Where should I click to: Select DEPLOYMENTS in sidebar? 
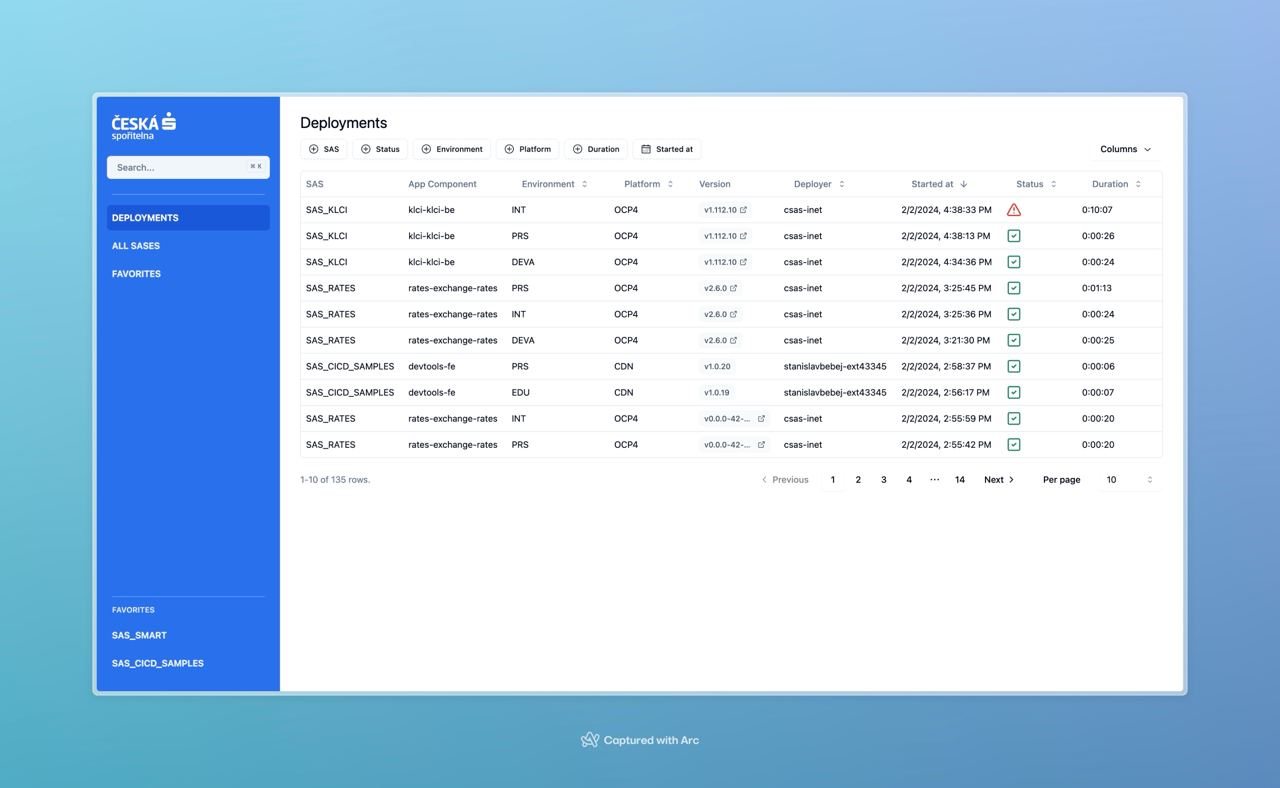click(188, 218)
